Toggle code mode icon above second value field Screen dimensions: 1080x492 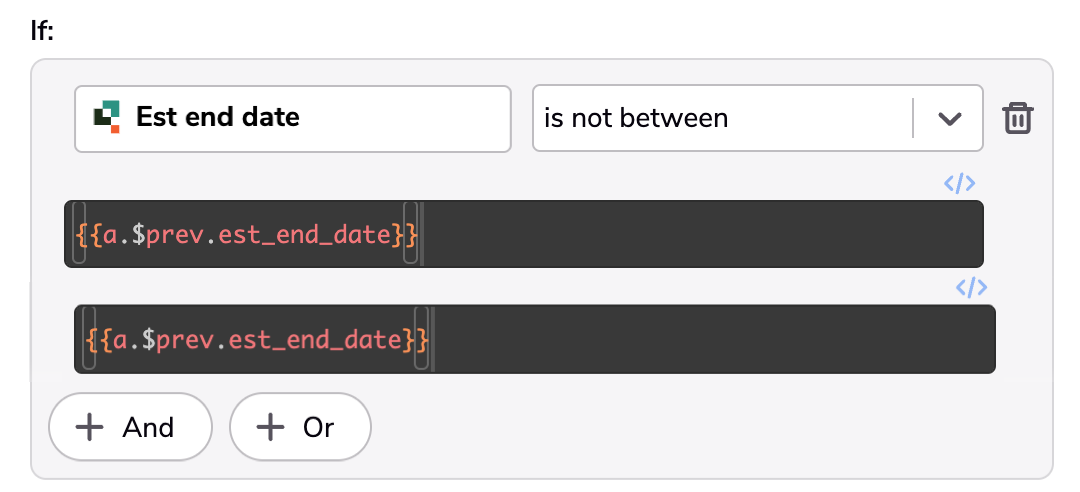pyautogui.click(x=971, y=287)
